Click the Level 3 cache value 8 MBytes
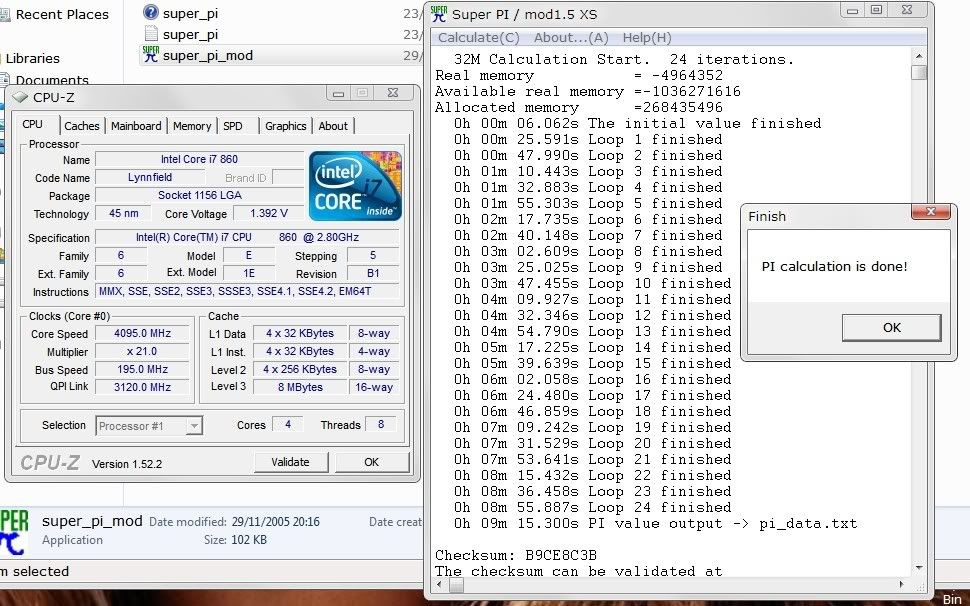The image size is (970, 606). tap(300, 387)
